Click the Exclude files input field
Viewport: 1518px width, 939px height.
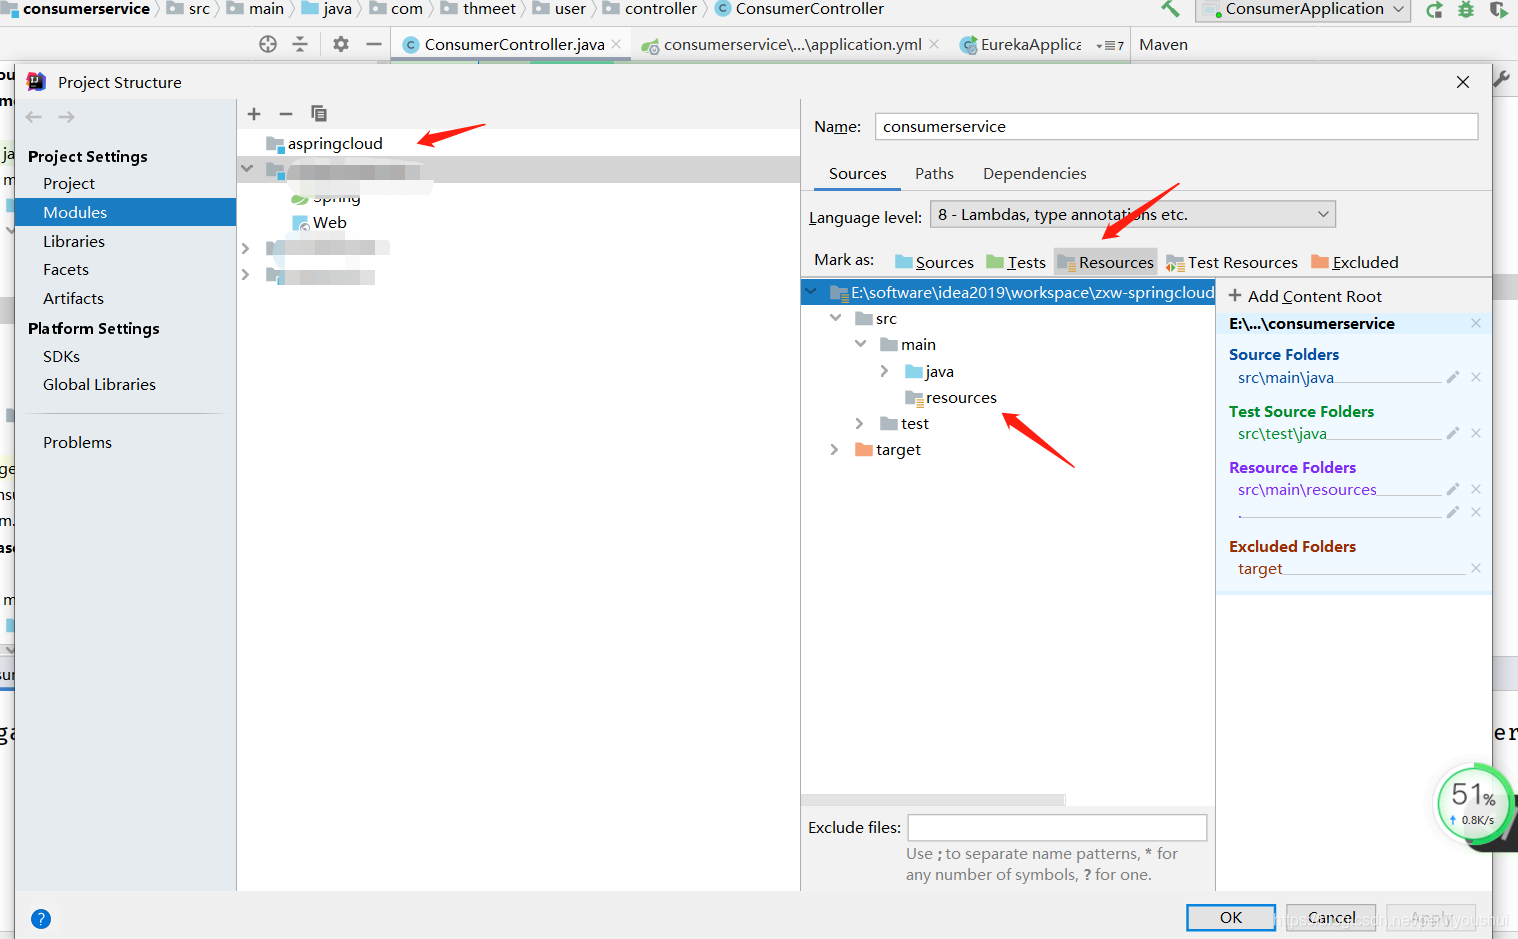click(1056, 827)
